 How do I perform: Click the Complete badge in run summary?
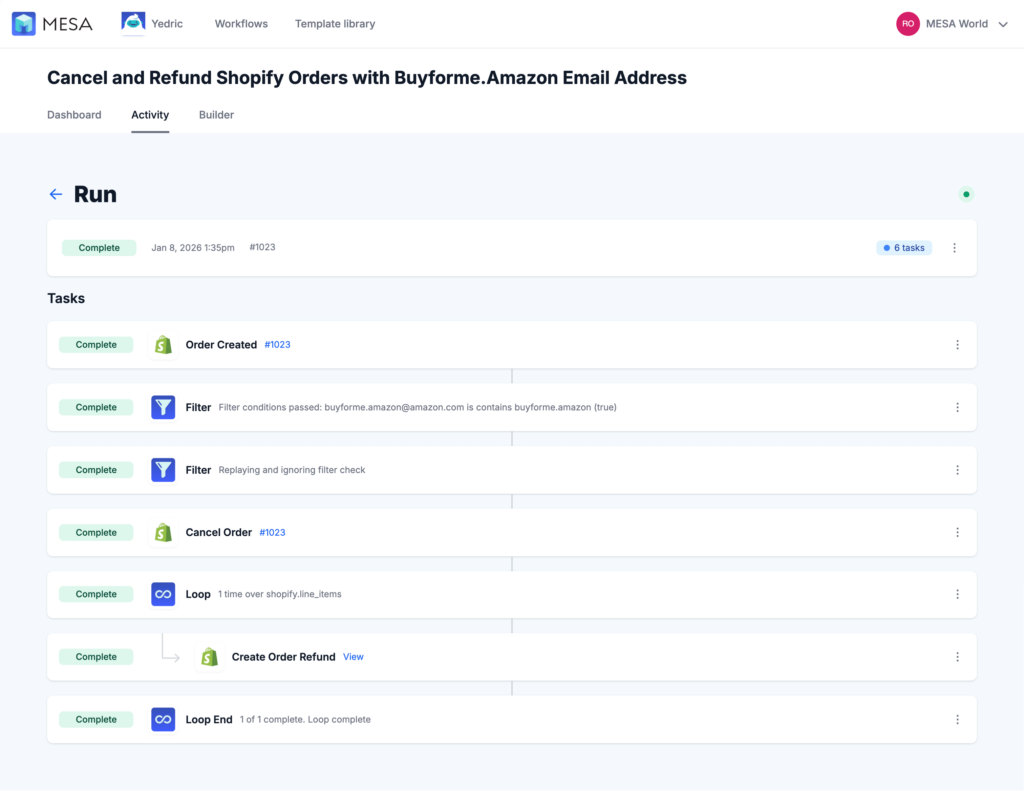tap(99, 248)
